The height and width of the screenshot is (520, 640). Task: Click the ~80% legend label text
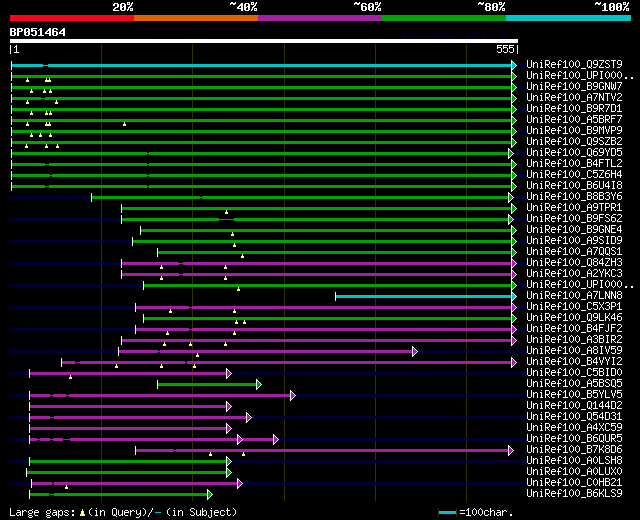[x=491, y=7]
